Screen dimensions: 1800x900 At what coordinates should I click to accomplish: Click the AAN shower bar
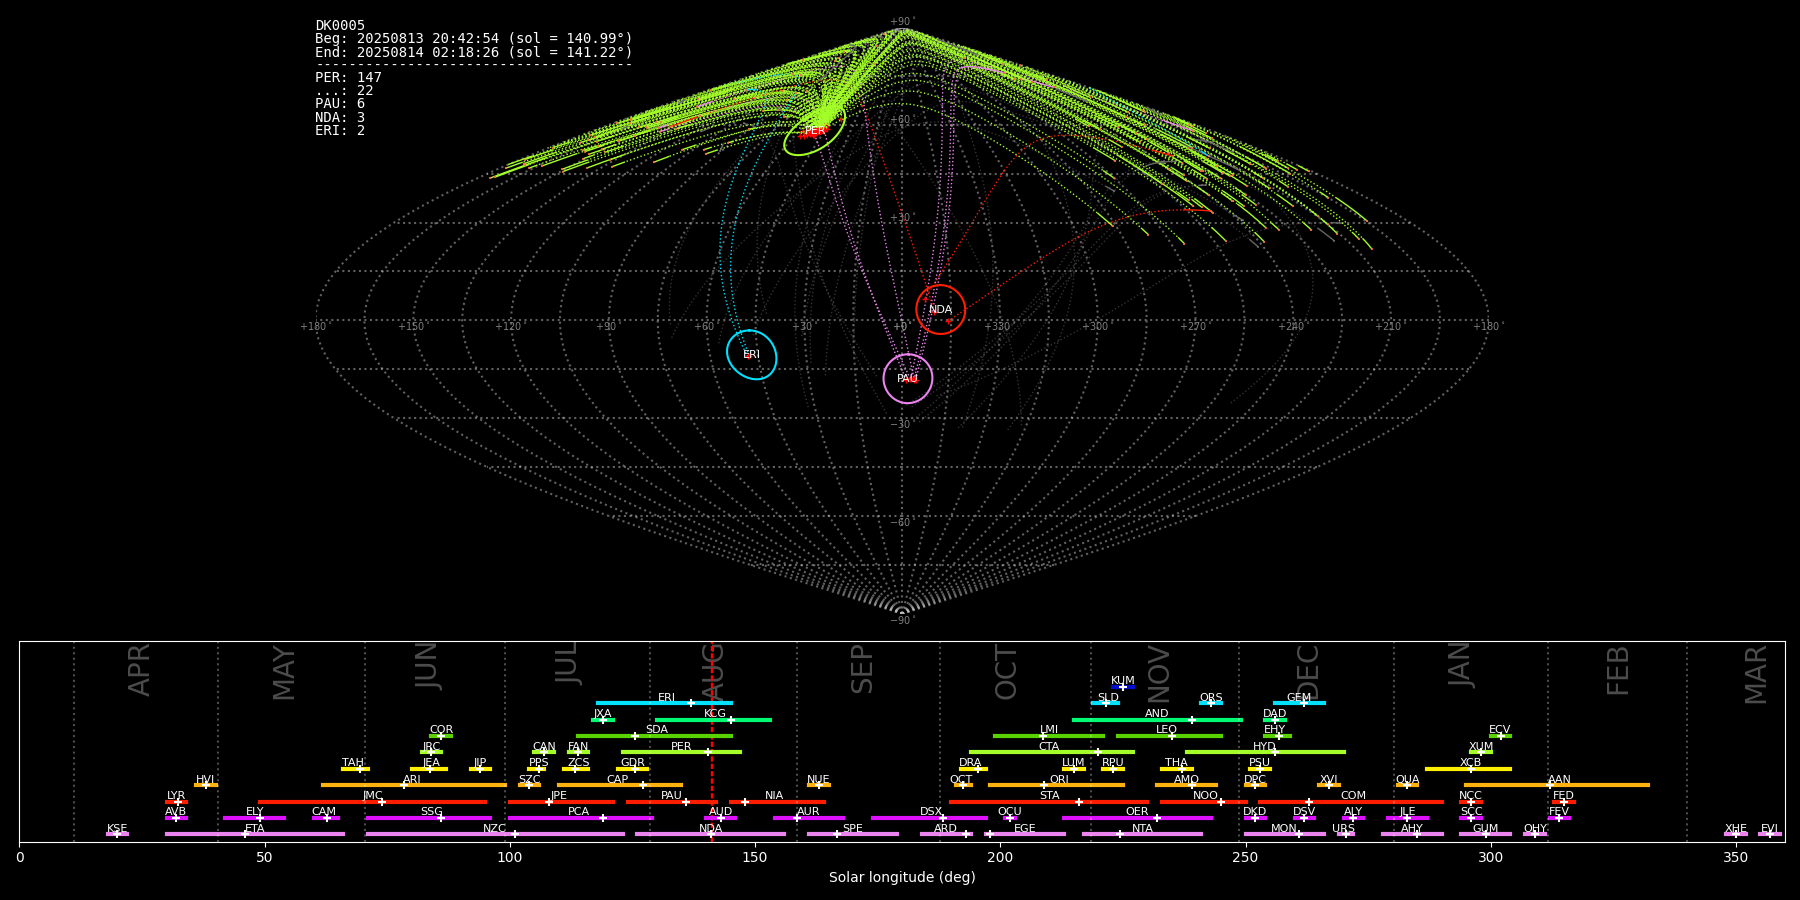(1557, 785)
